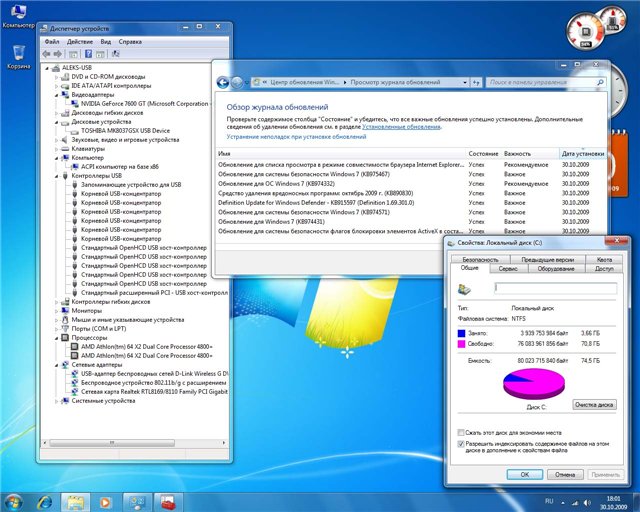Click the Forward arrow in Device Manager toolbar
The width and height of the screenshot is (640, 512).
[x=58, y=54]
